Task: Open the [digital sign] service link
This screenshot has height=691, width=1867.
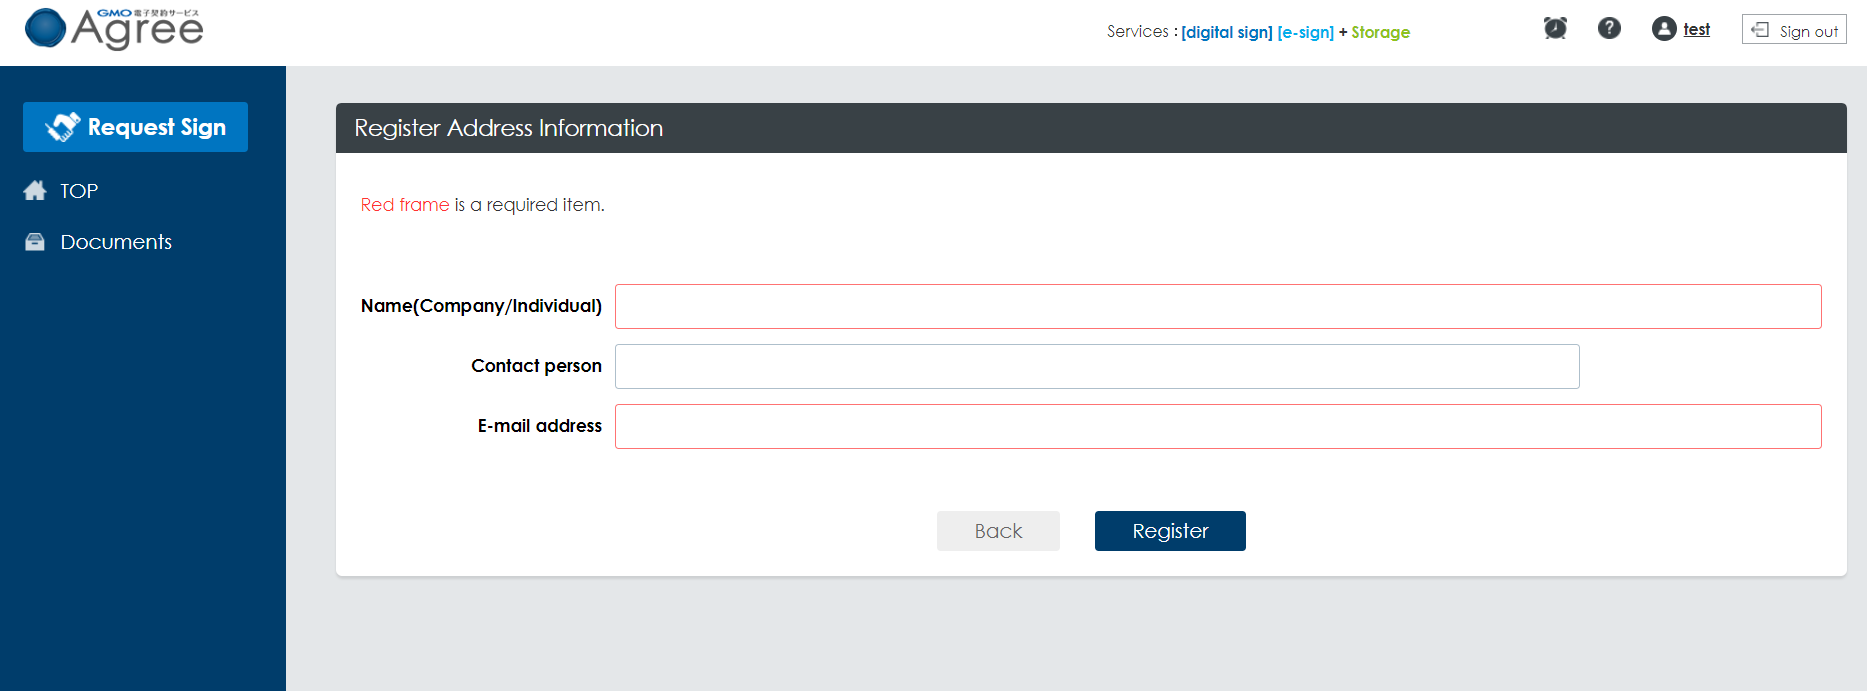Action: coord(1226,32)
